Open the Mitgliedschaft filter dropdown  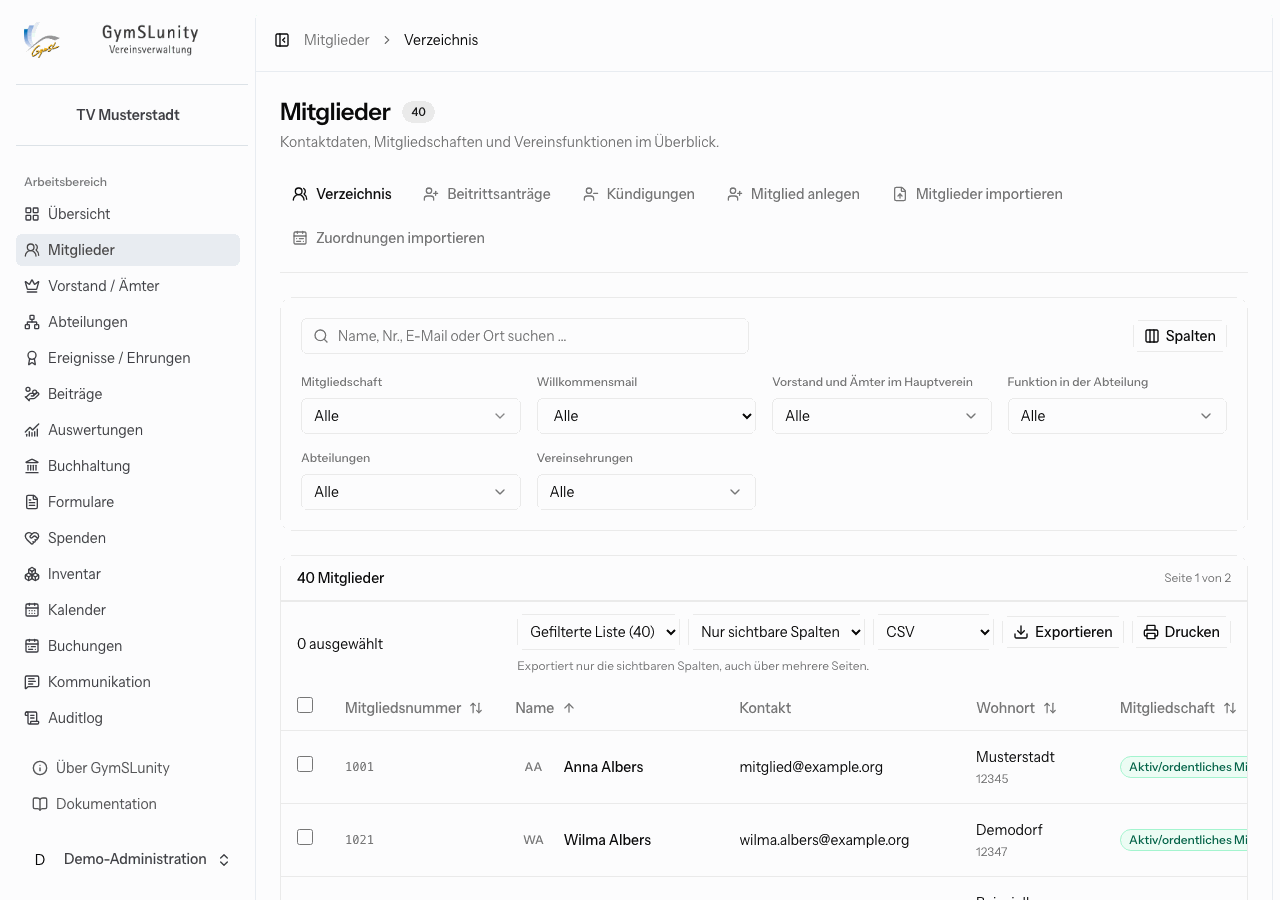click(x=411, y=416)
